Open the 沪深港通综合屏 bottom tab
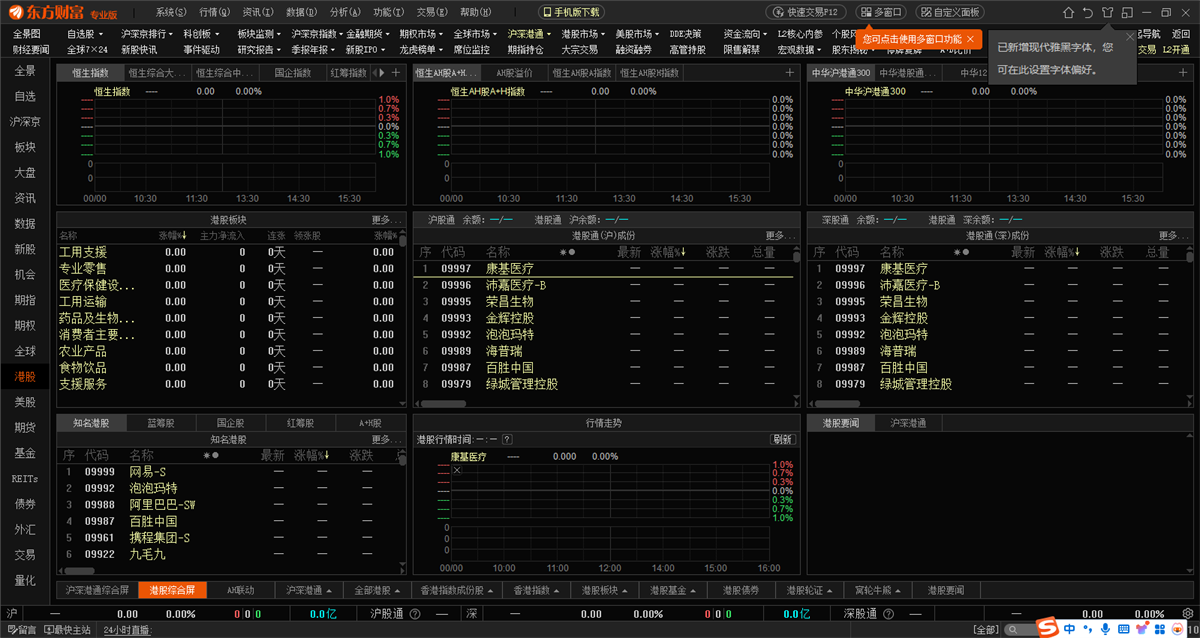The width and height of the screenshot is (1200, 638). pos(98,590)
